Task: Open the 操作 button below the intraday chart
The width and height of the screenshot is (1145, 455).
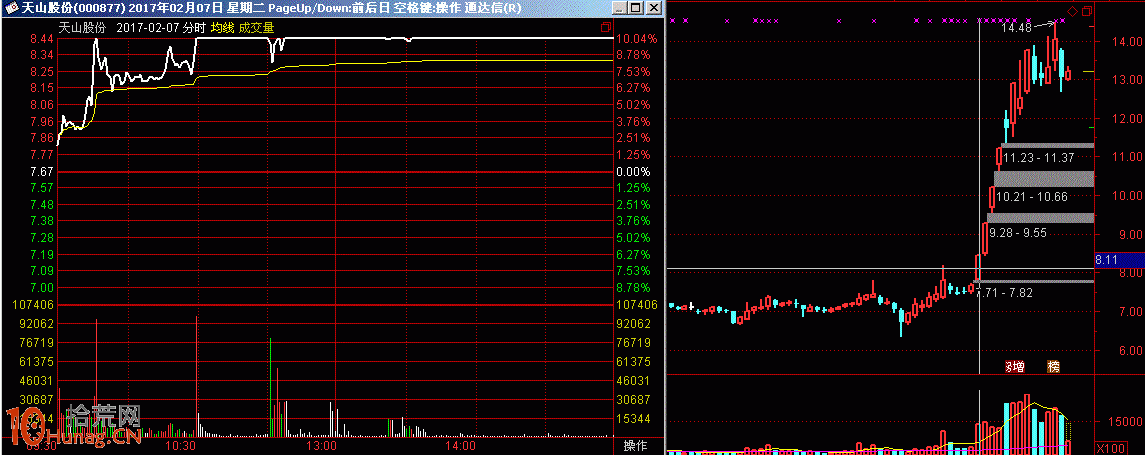Action: point(635,445)
